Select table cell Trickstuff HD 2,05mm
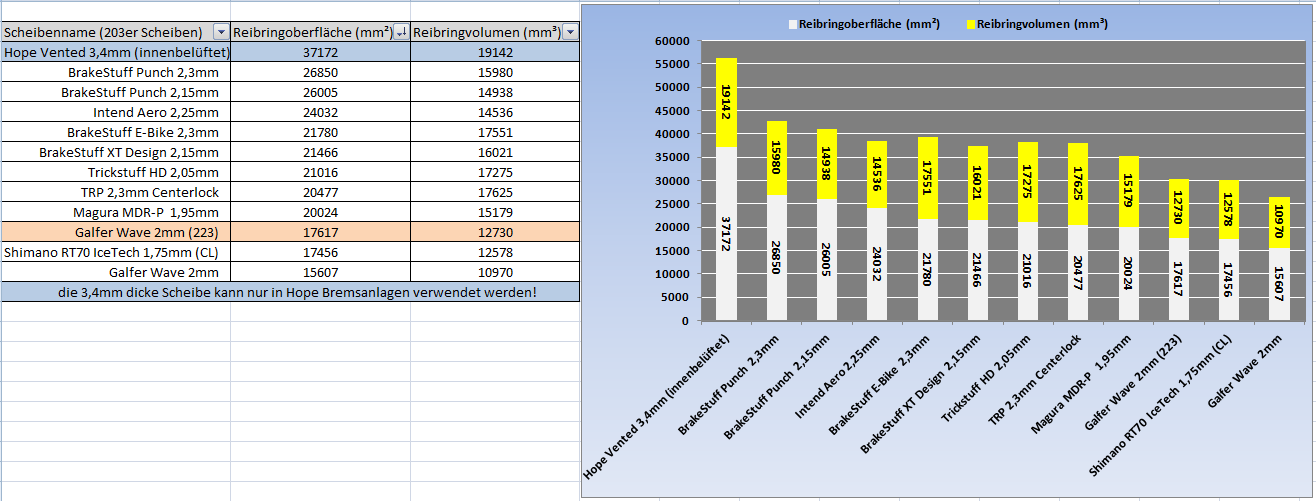Viewport: 1316px width, 501px height. point(116,173)
